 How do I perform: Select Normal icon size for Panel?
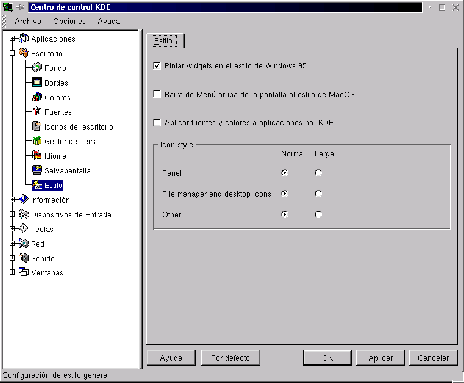[x=284, y=173]
